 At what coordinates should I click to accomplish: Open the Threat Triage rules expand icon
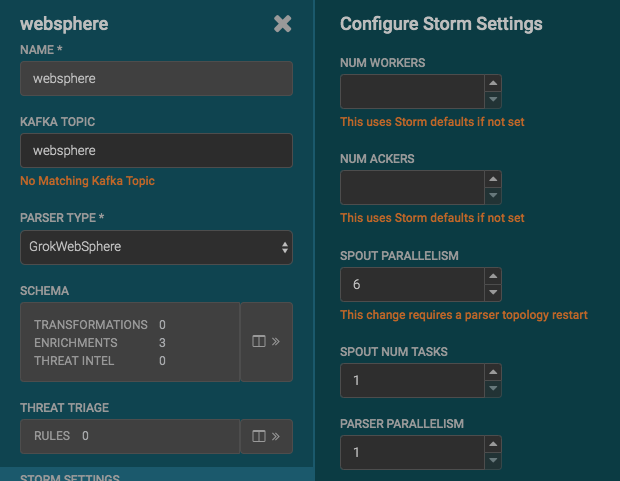[x=267, y=436]
